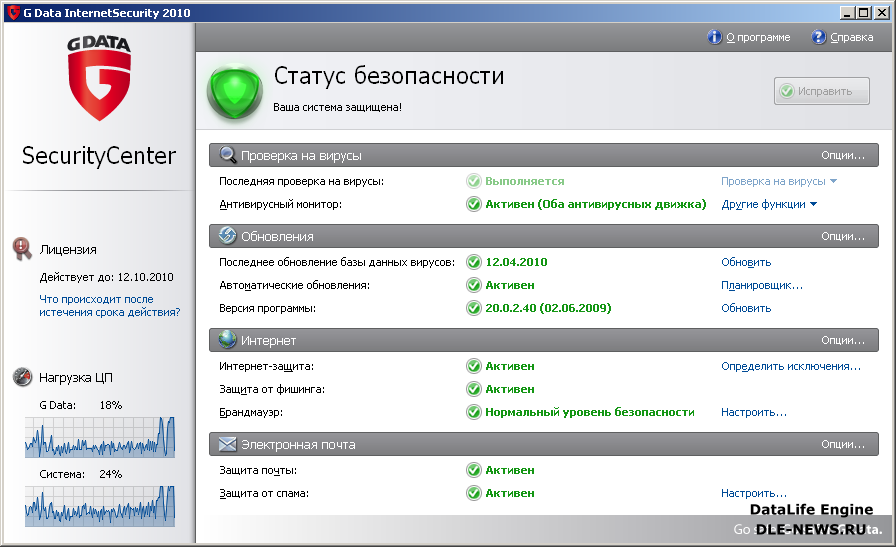
Task: Click check icon for Защита от фишинга
Action: coord(474,389)
